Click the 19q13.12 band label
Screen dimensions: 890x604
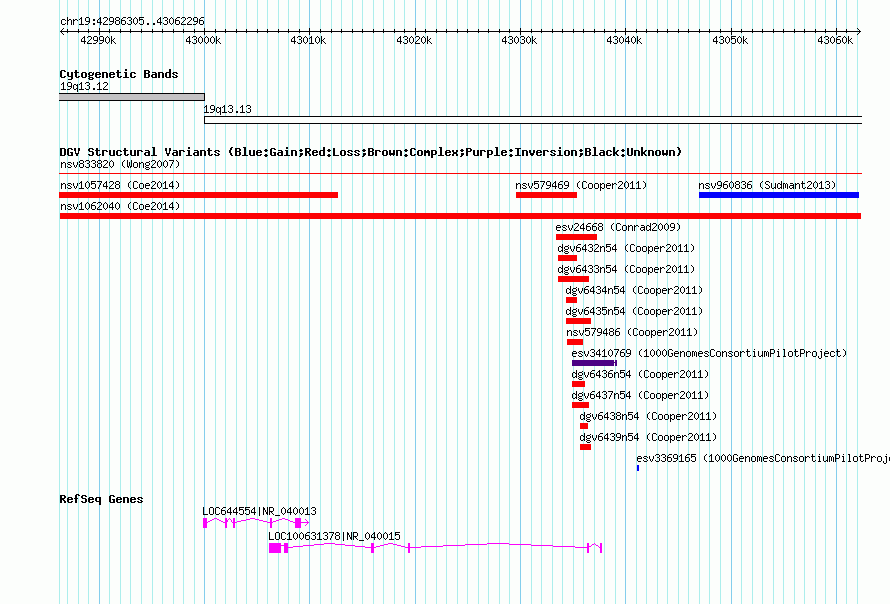[84, 86]
